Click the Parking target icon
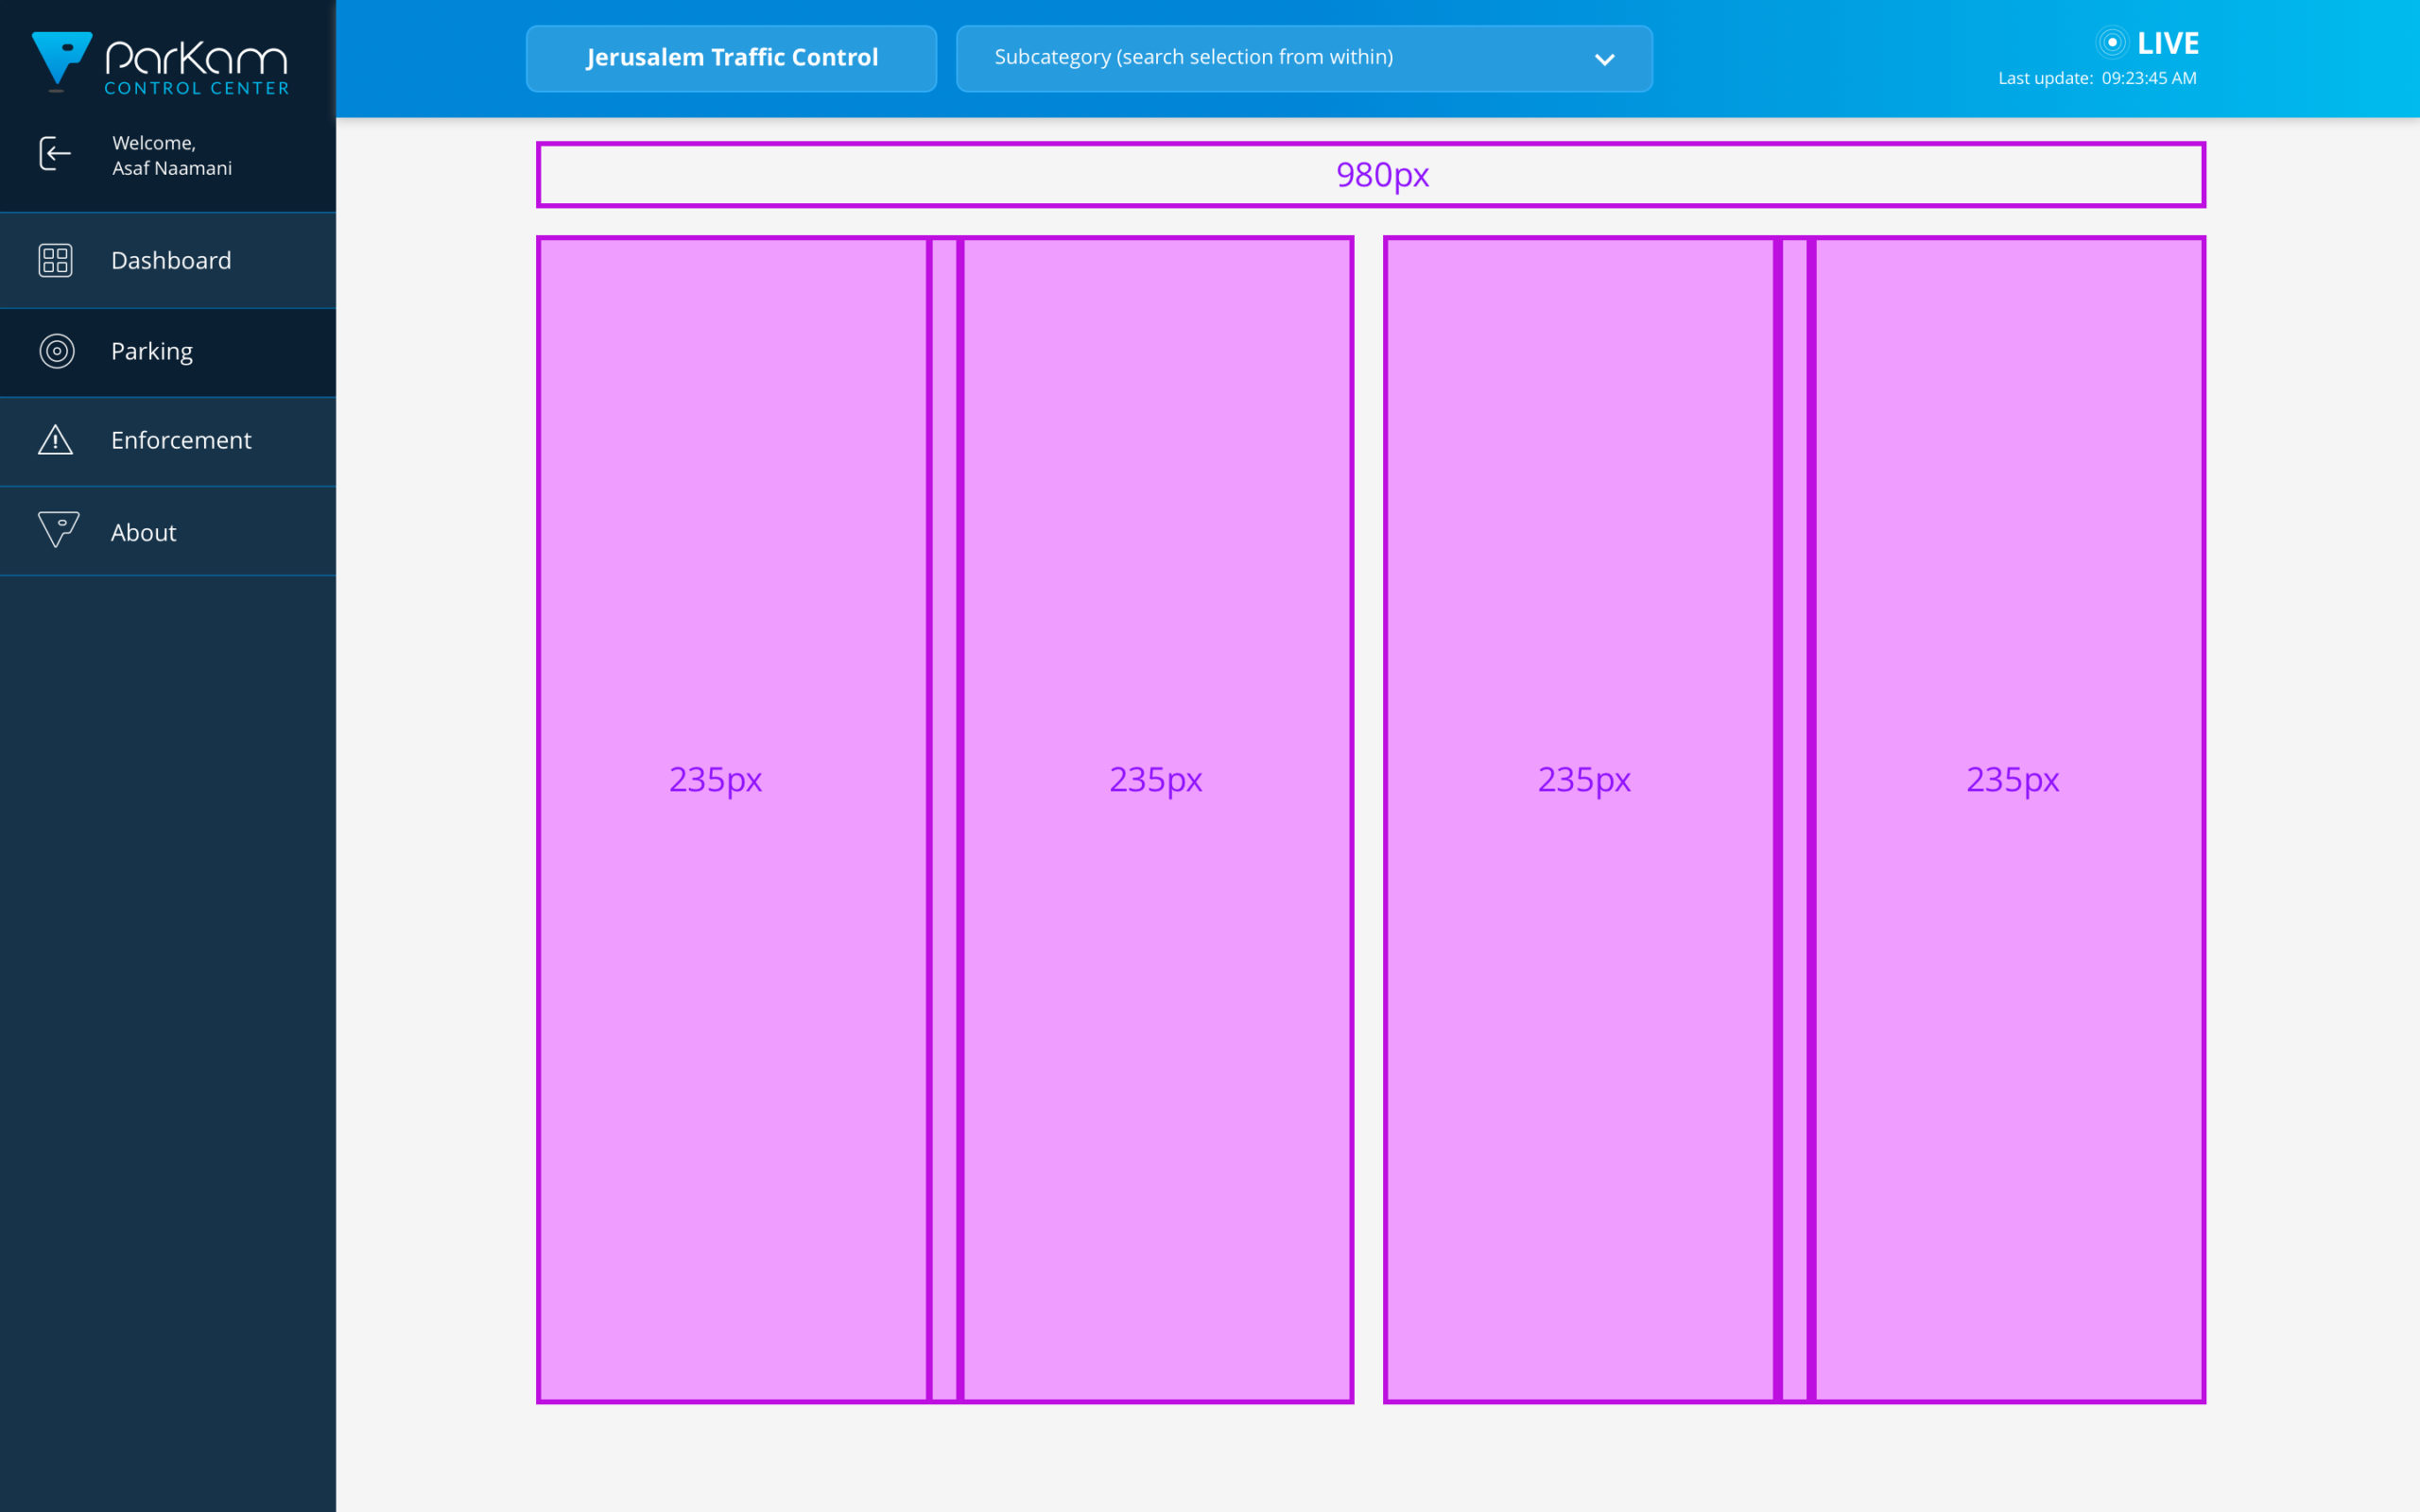 (x=56, y=351)
